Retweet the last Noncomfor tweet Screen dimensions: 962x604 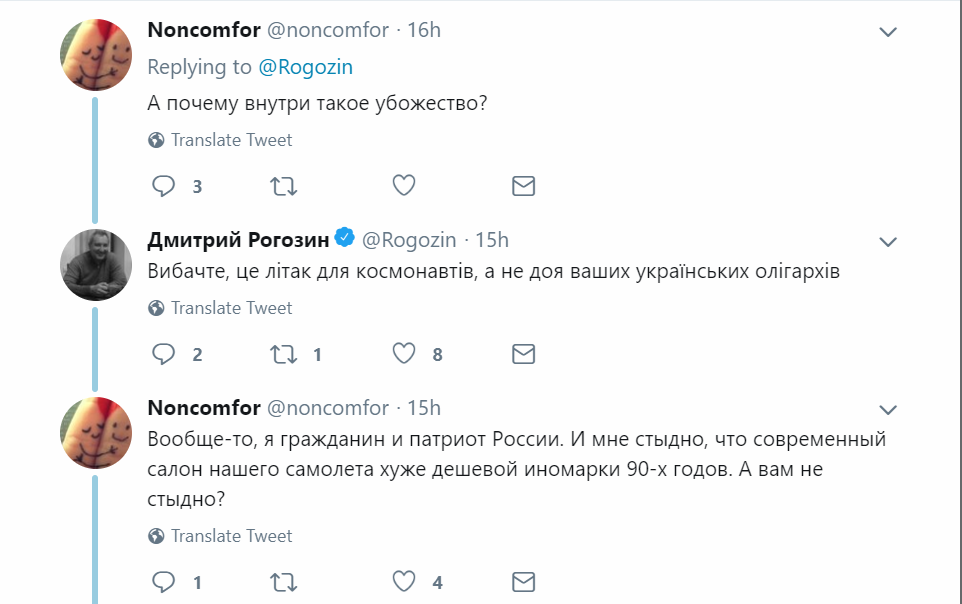coord(283,582)
